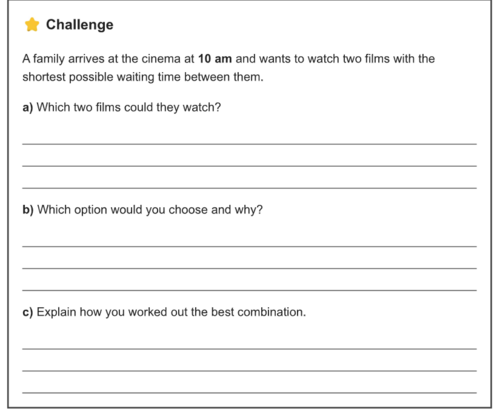500x420 pixels.
Task: Click the yellow star icon
Action: 32,25
